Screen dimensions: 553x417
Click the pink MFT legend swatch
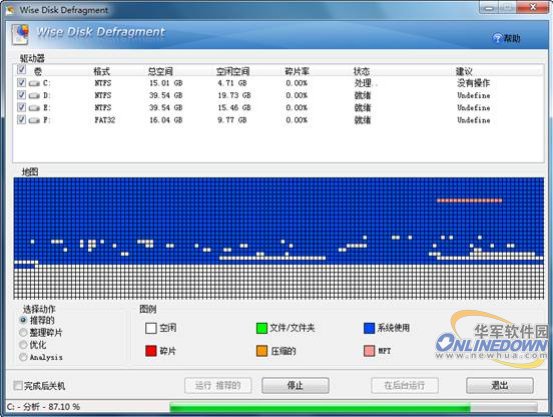(x=369, y=351)
